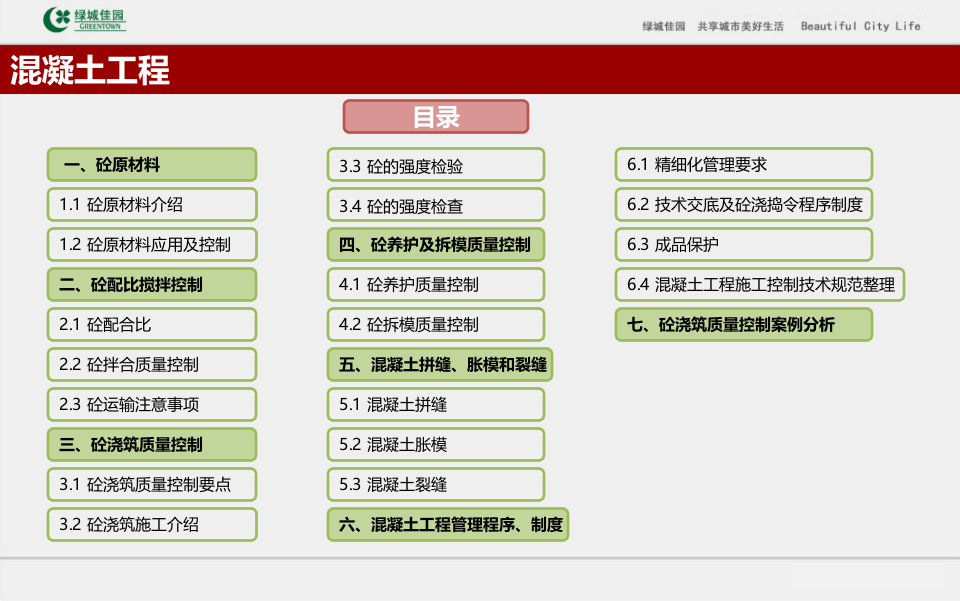Select 2.3 砼运输注意事项
This screenshot has width=960, height=601.
click(x=152, y=405)
